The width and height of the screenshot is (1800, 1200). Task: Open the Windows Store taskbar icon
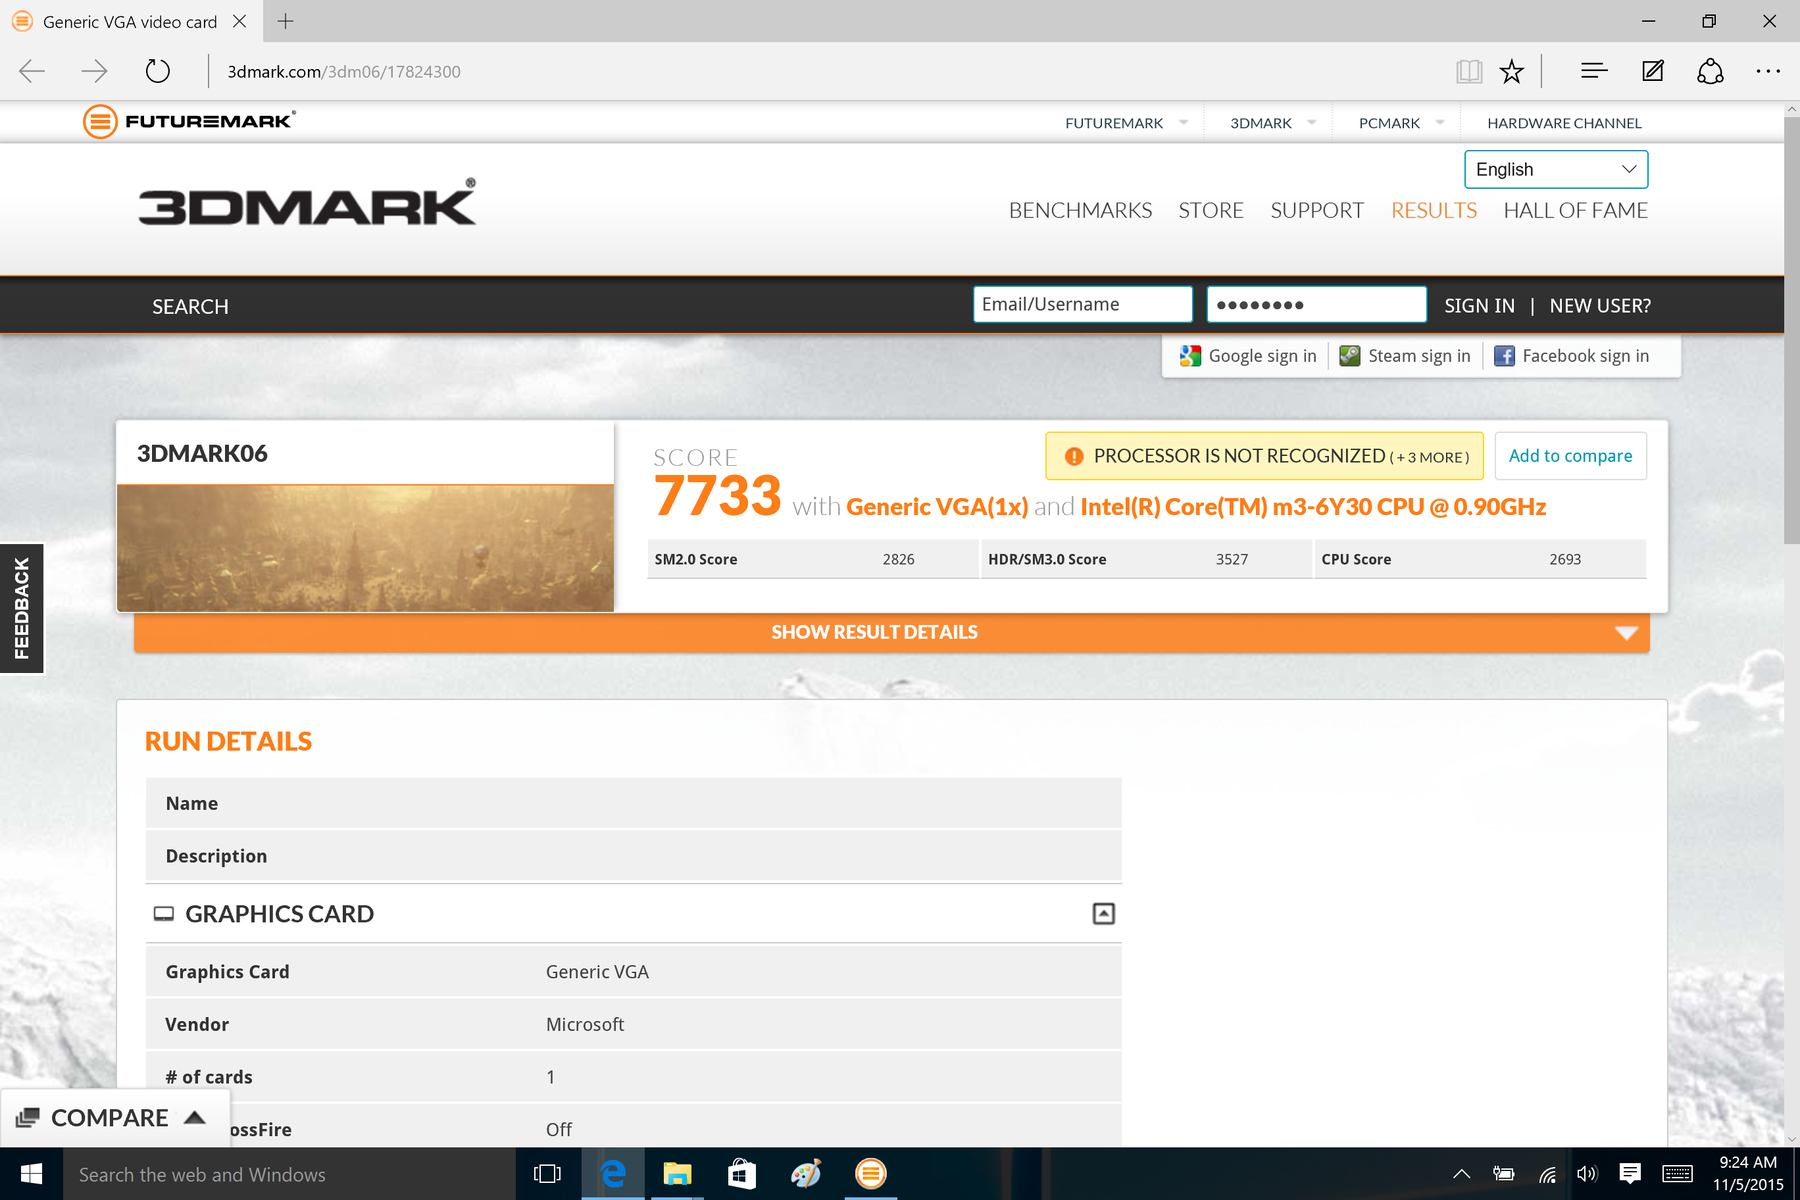coord(741,1174)
